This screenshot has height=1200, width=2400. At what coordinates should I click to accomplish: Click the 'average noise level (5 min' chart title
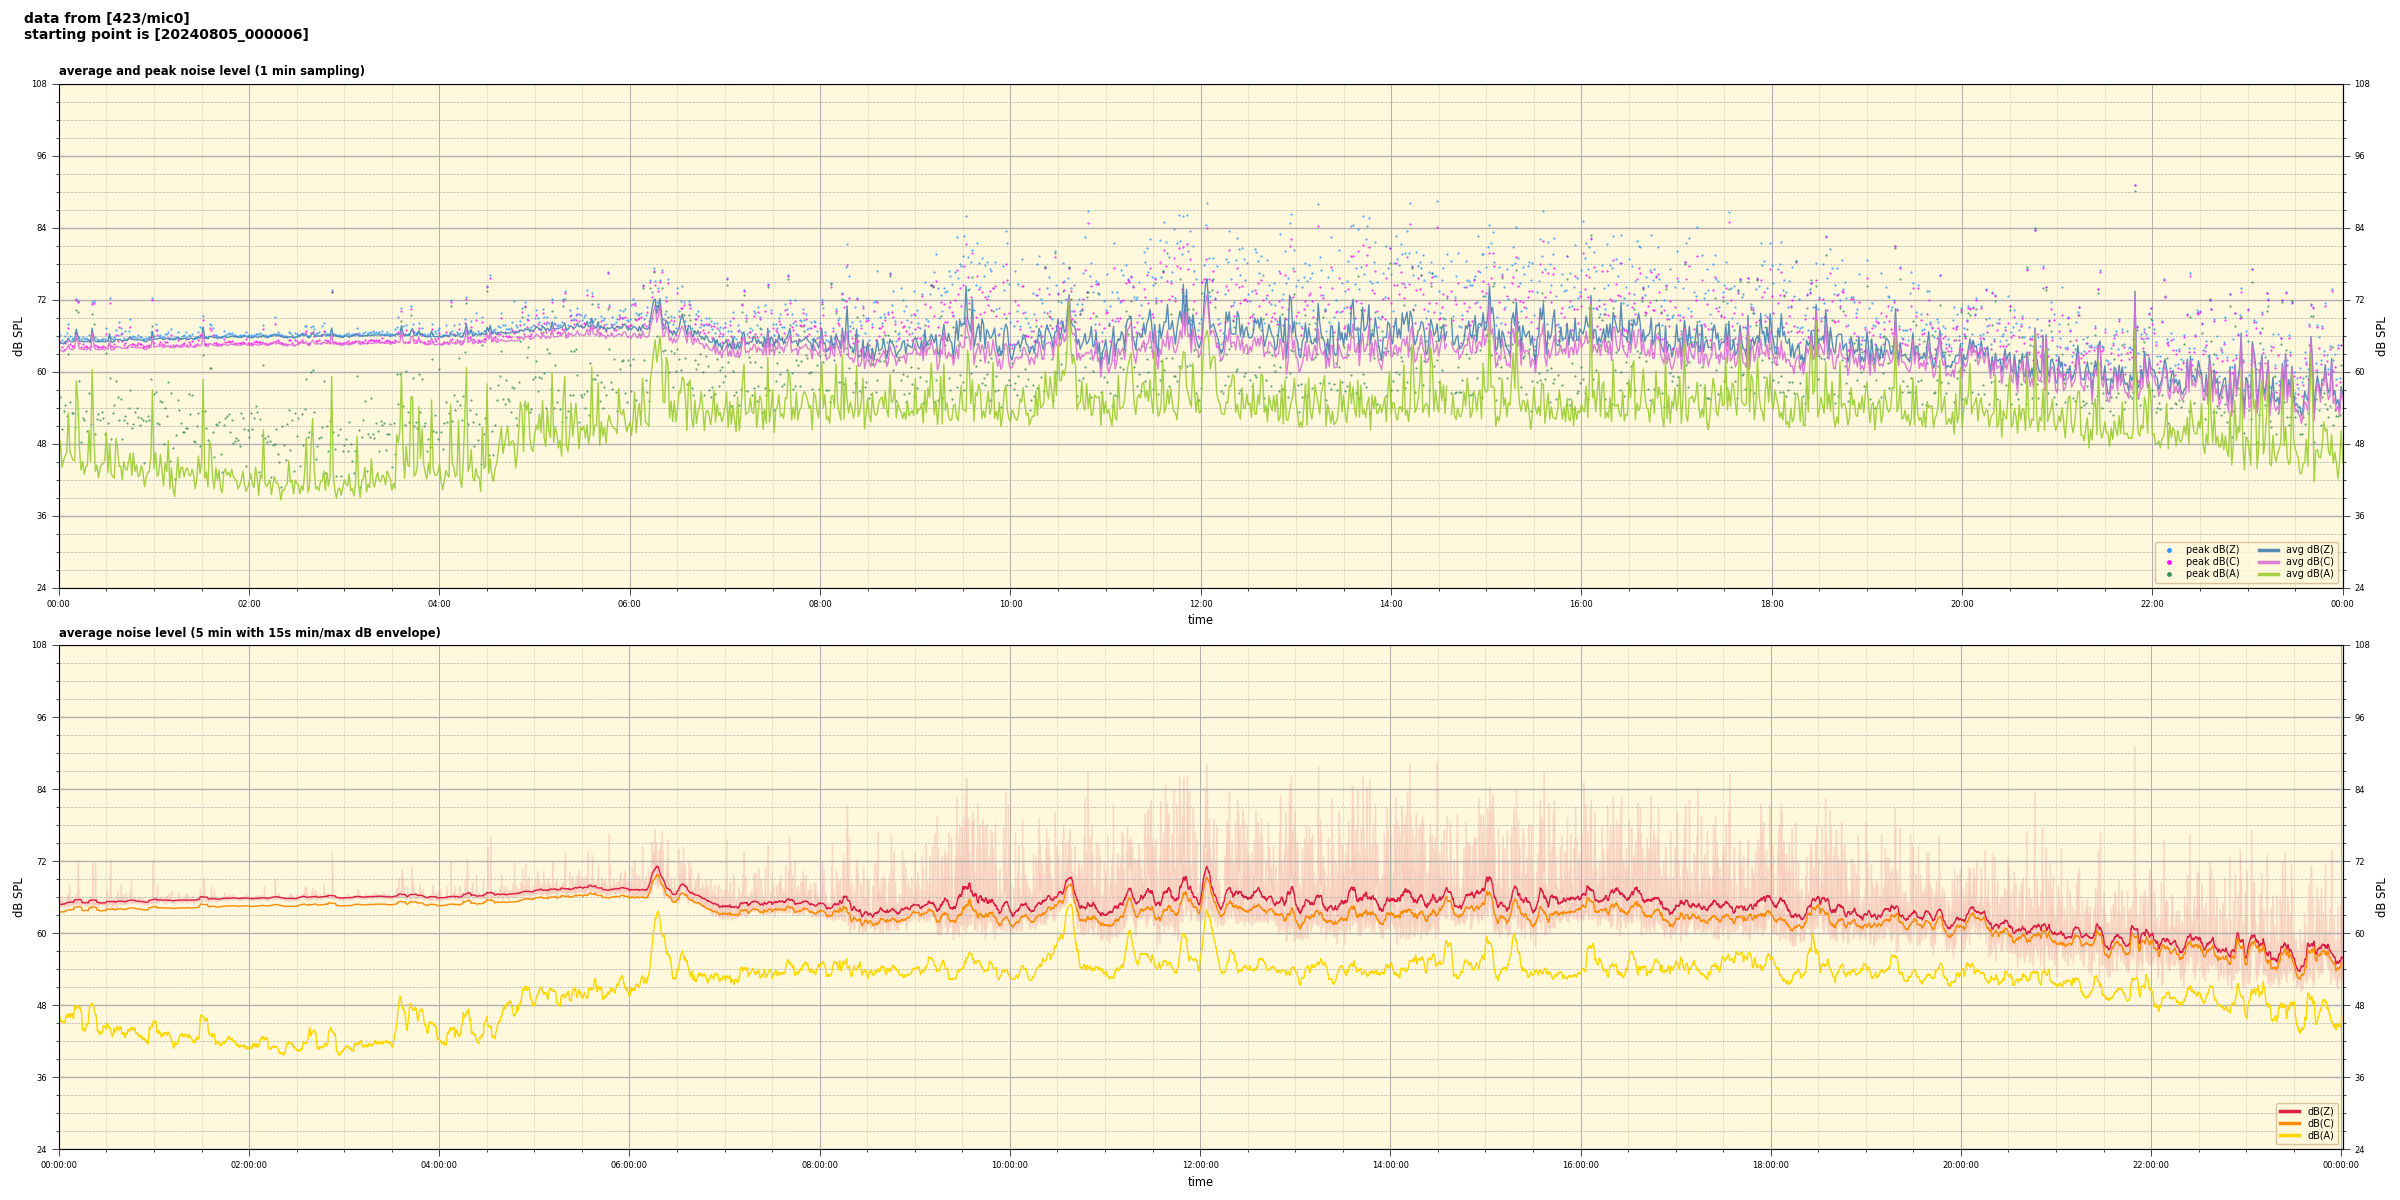(x=249, y=633)
